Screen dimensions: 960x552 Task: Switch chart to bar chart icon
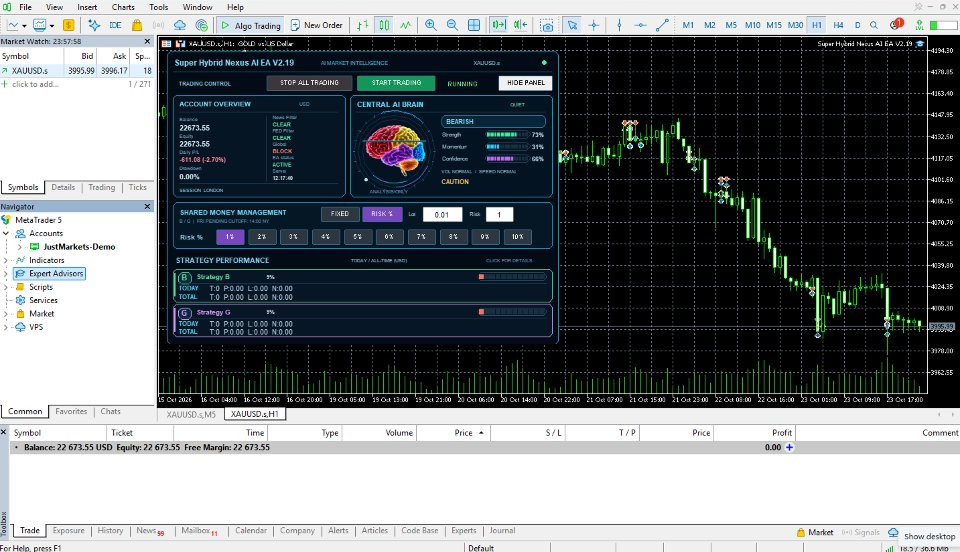coord(363,25)
